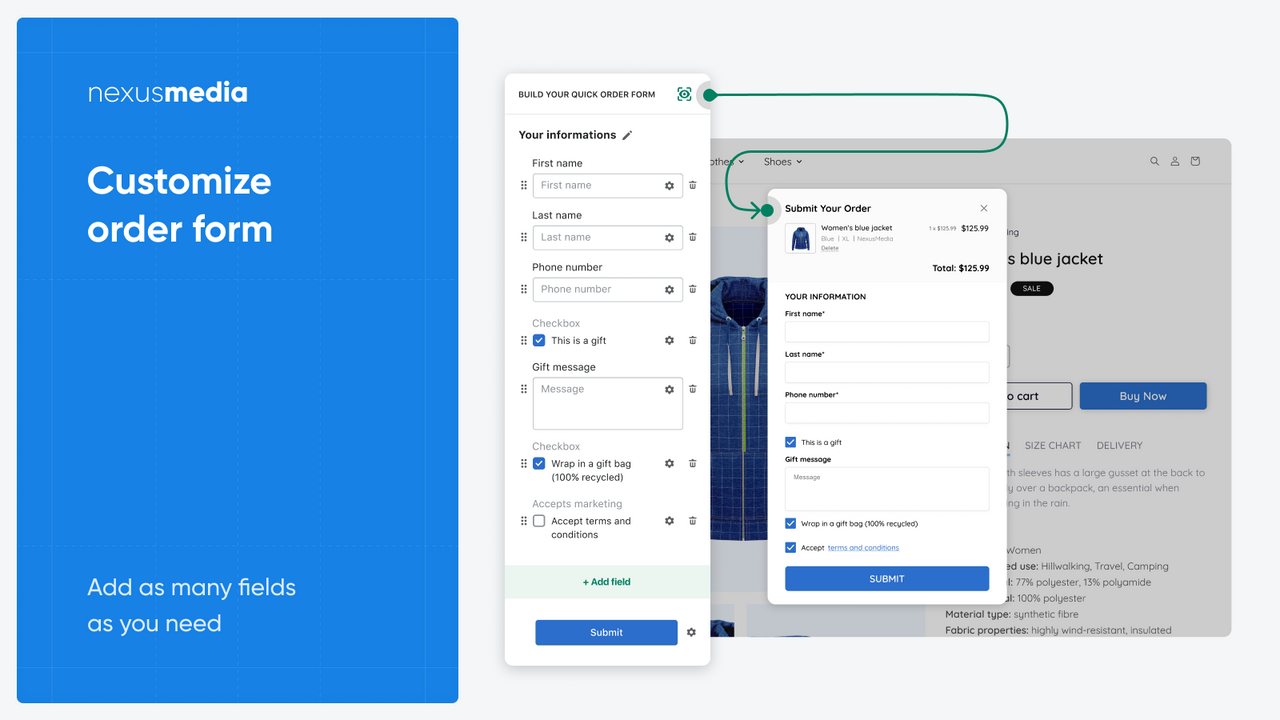
Task: Switch to the DELIVERY tab
Action: (x=1119, y=446)
